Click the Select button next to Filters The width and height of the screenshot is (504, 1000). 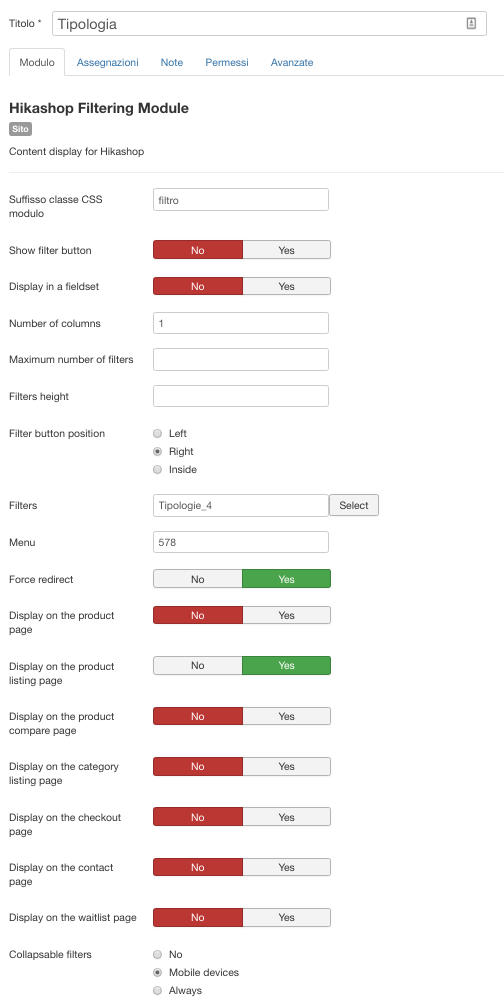point(354,505)
